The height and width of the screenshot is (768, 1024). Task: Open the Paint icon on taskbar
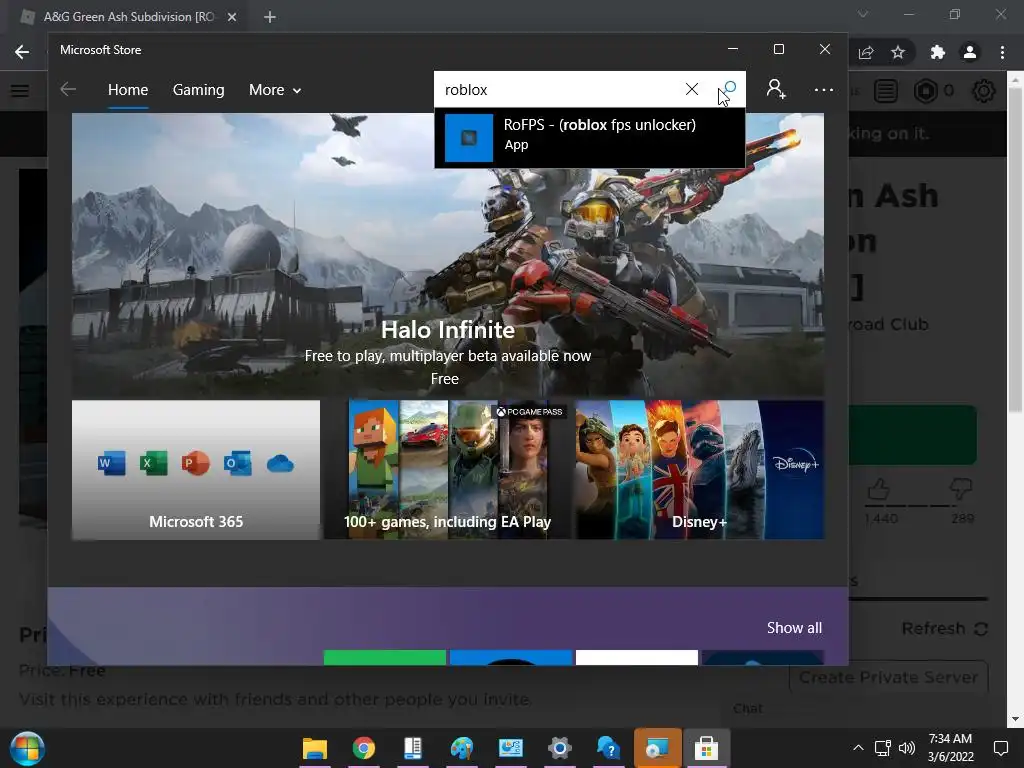click(462, 748)
